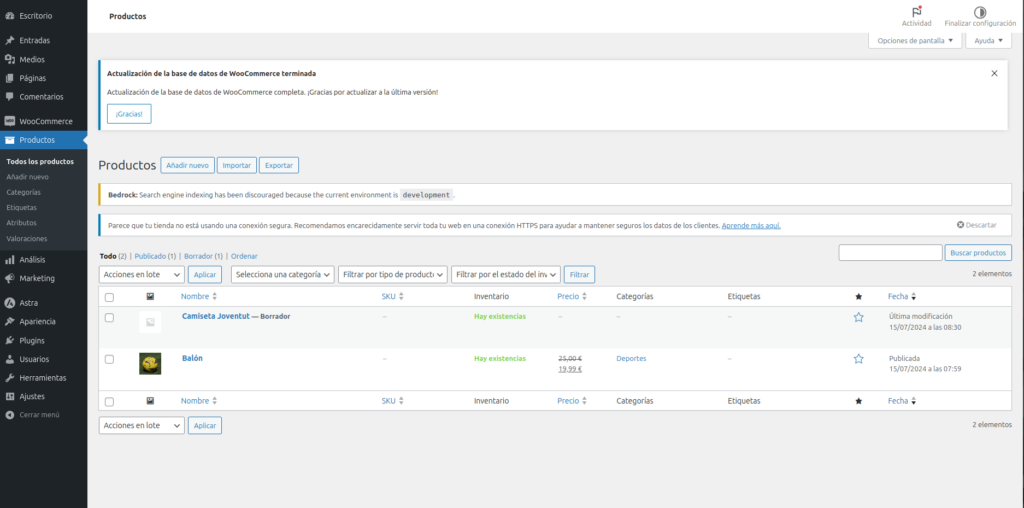Tick the checkbox for the Balón product

[110, 359]
